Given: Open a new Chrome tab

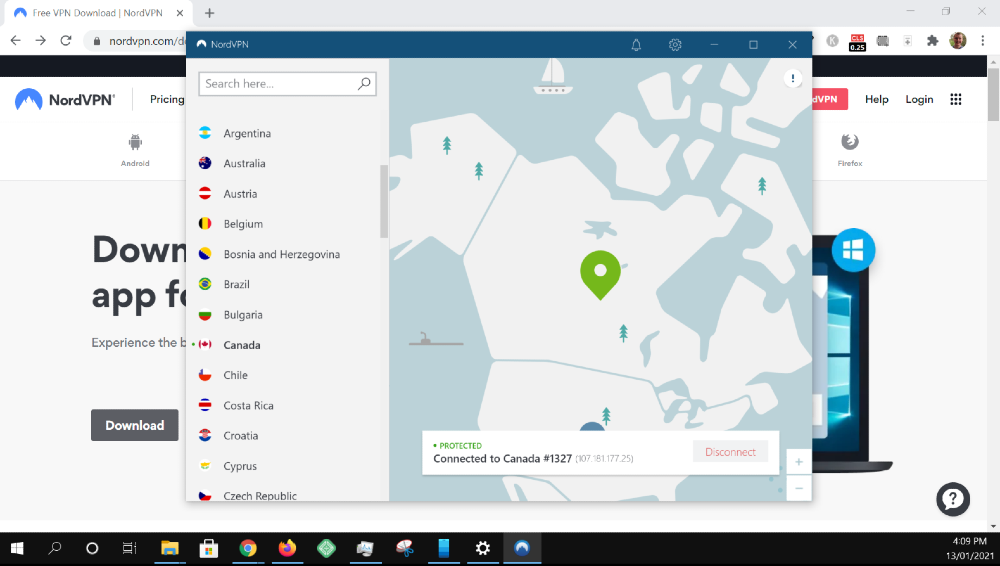Looking at the screenshot, I should click(209, 13).
